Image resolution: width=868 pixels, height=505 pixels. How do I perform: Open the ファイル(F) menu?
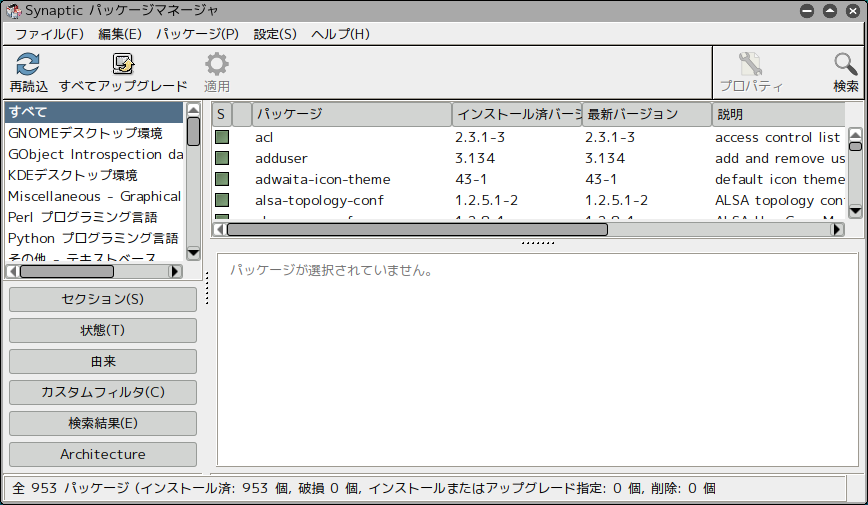pos(49,34)
